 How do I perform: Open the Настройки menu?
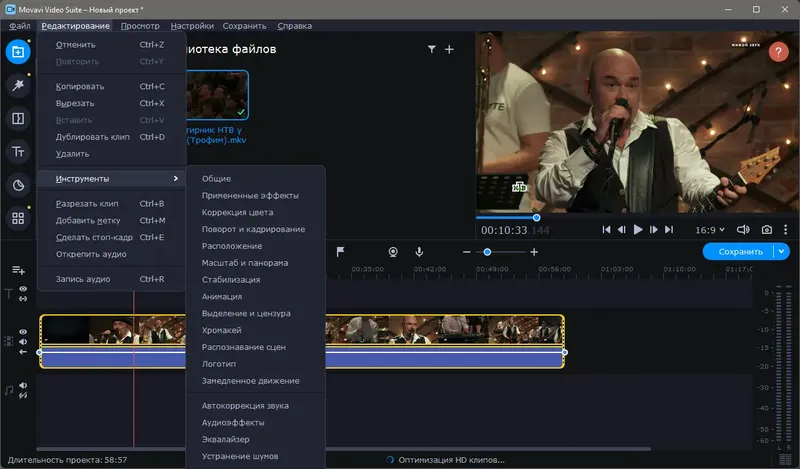[192, 26]
